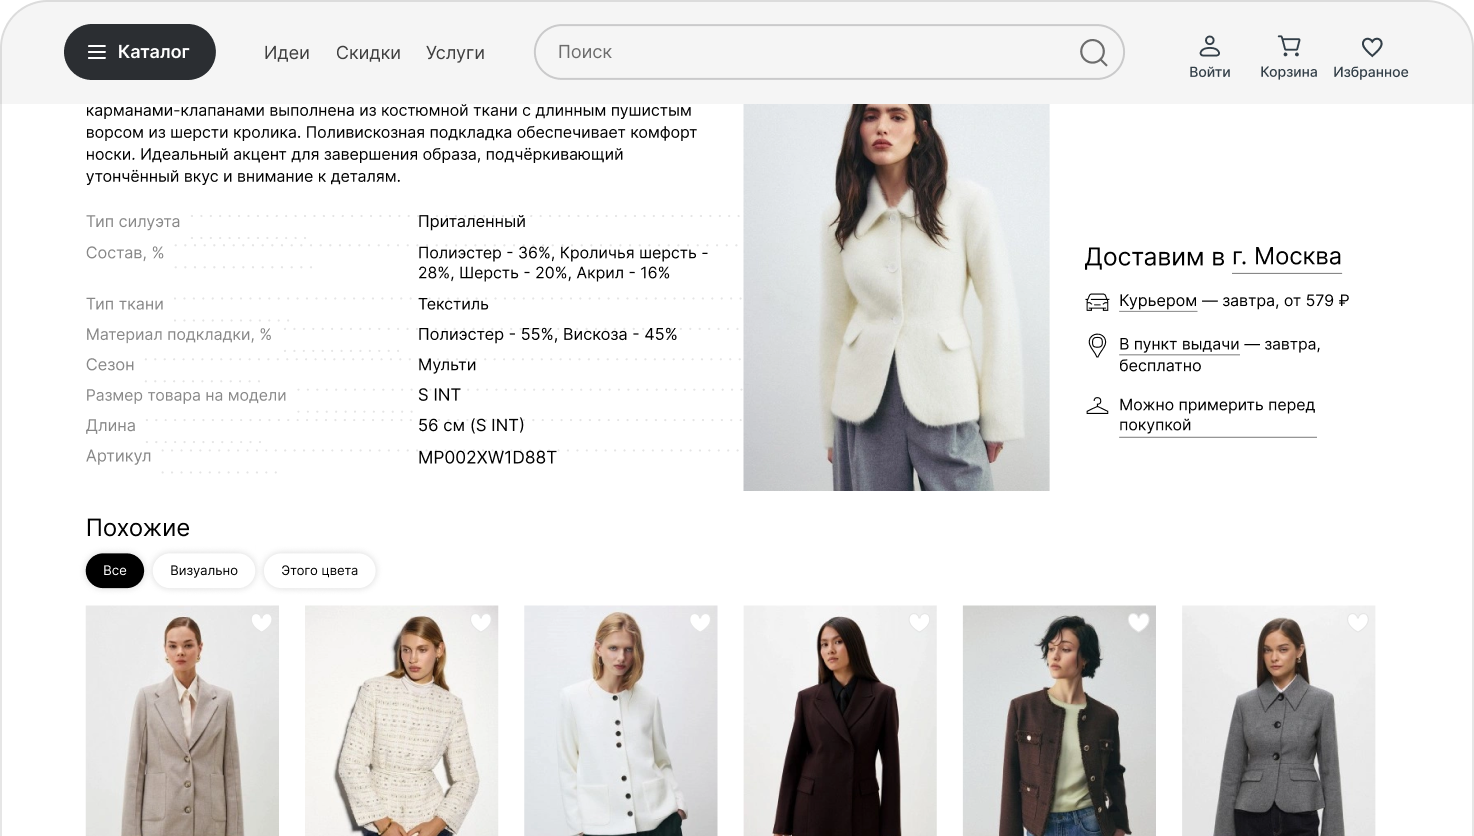This screenshot has height=836, width=1474.
Task: Favorite the tweed belted jacket product
Action: pyautogui.click(x=481, y=623)
